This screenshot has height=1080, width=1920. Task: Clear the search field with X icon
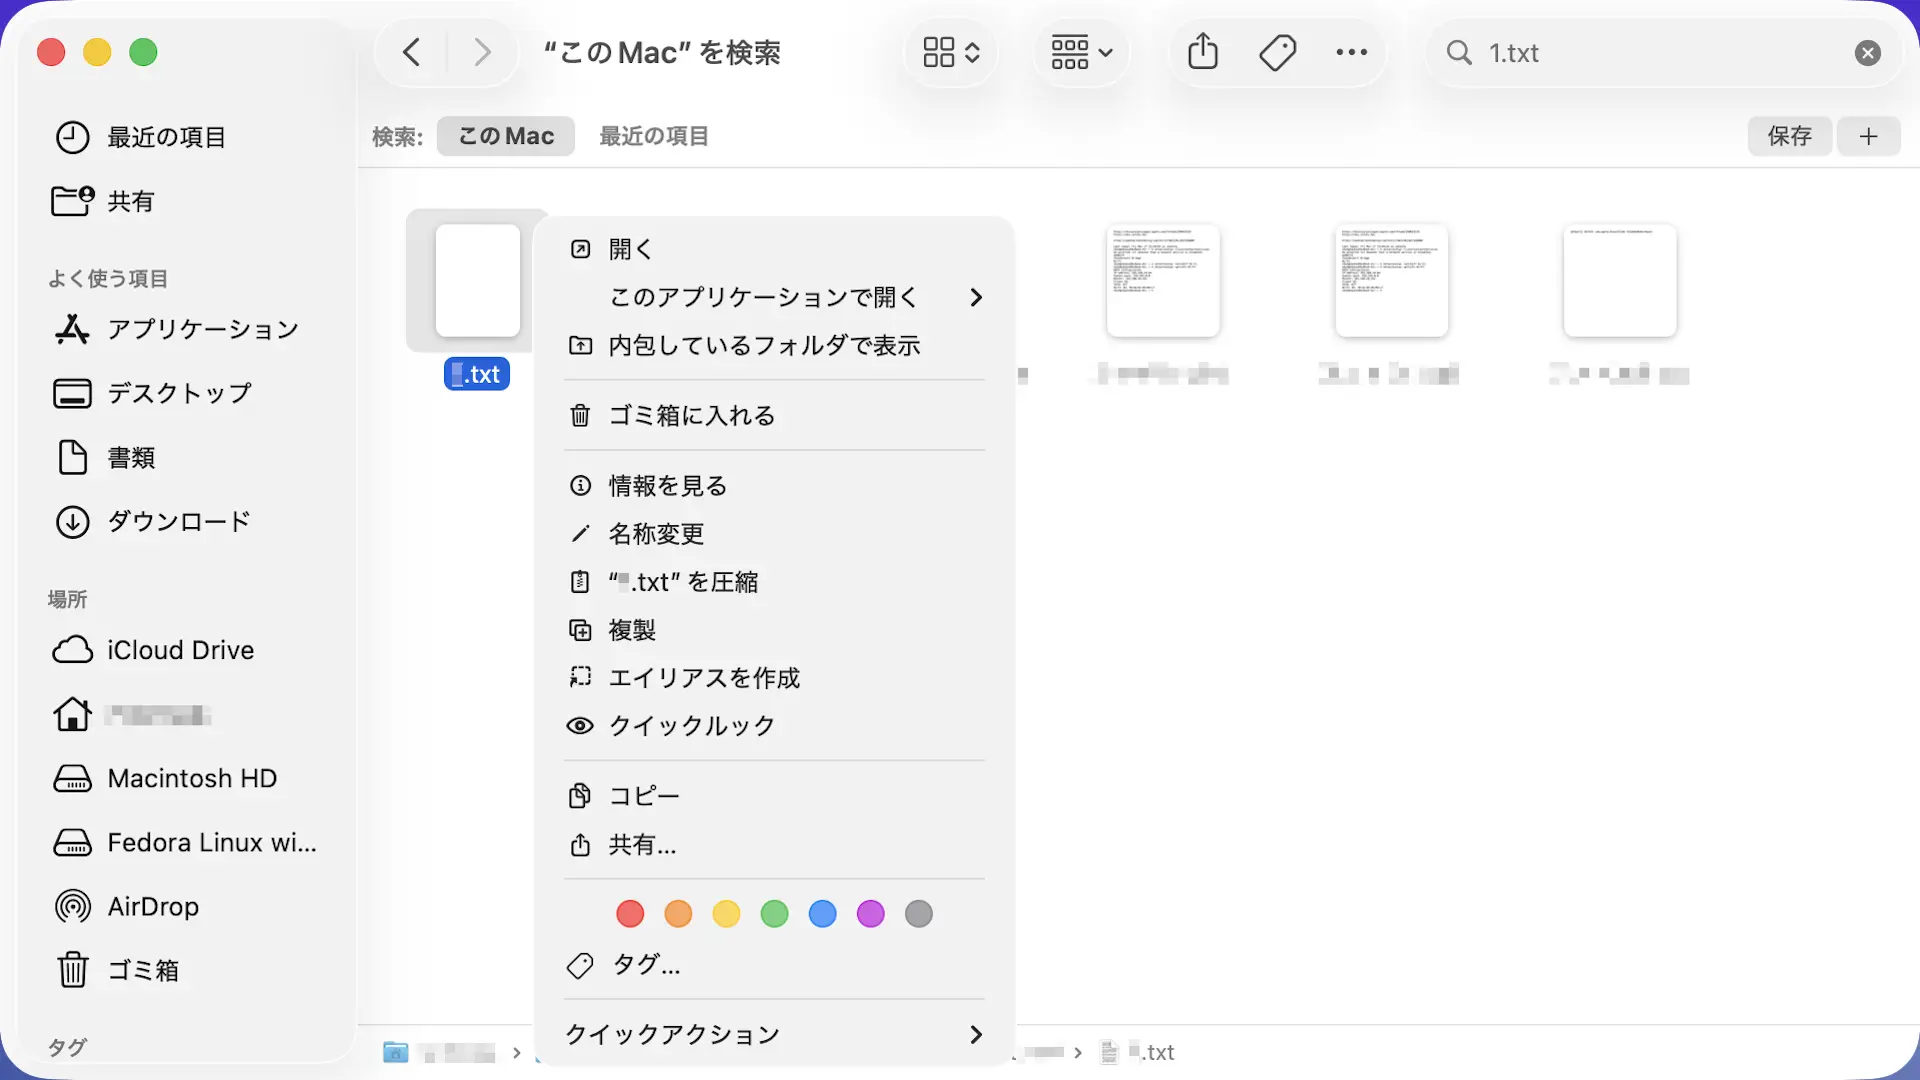point(1867,53)
